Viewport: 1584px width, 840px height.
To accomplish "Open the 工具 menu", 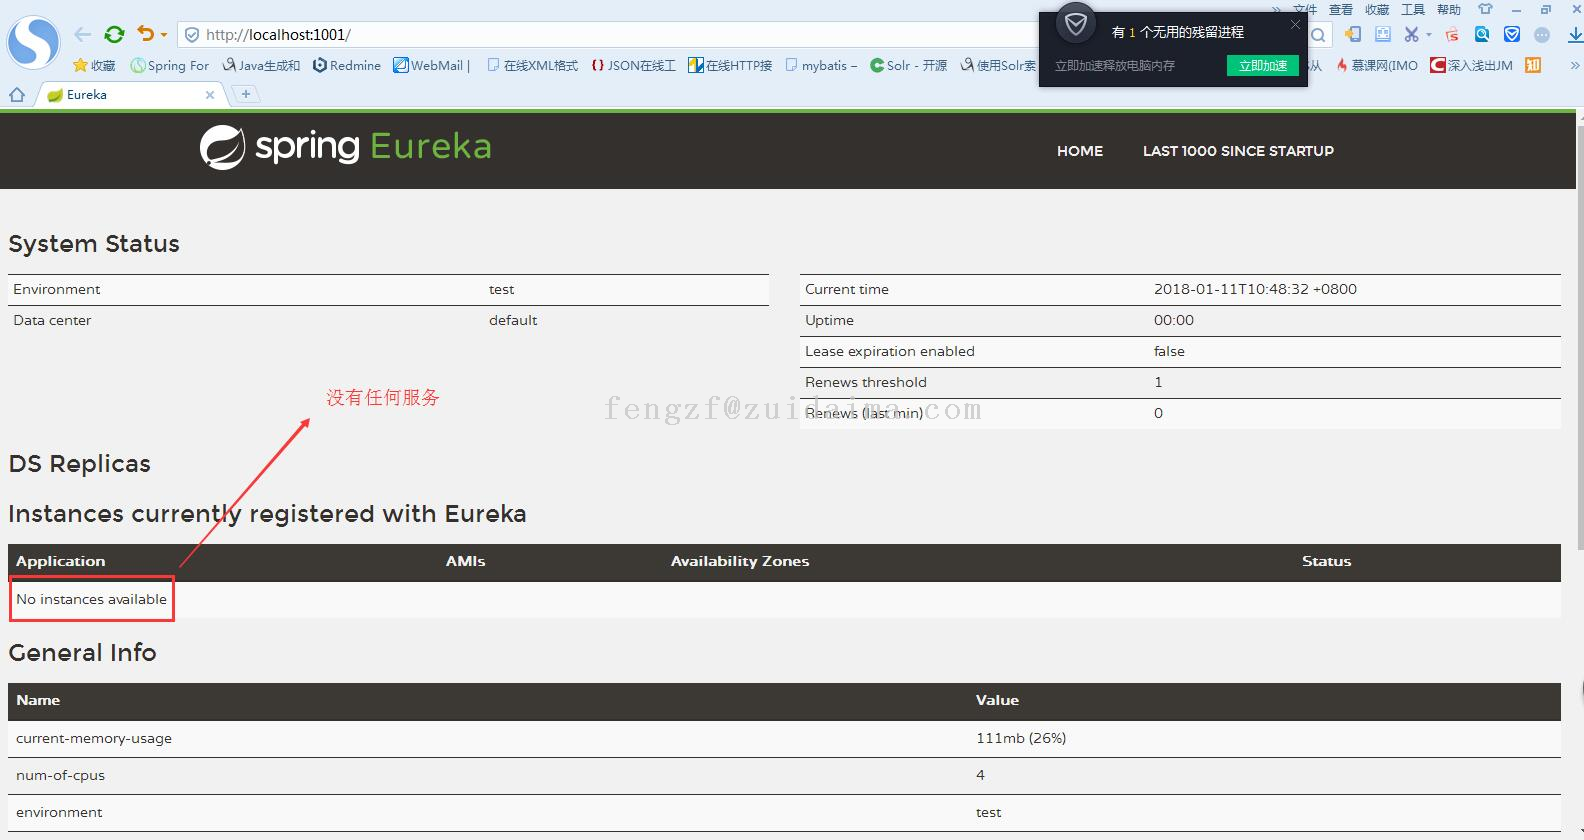I will 1412,9.
